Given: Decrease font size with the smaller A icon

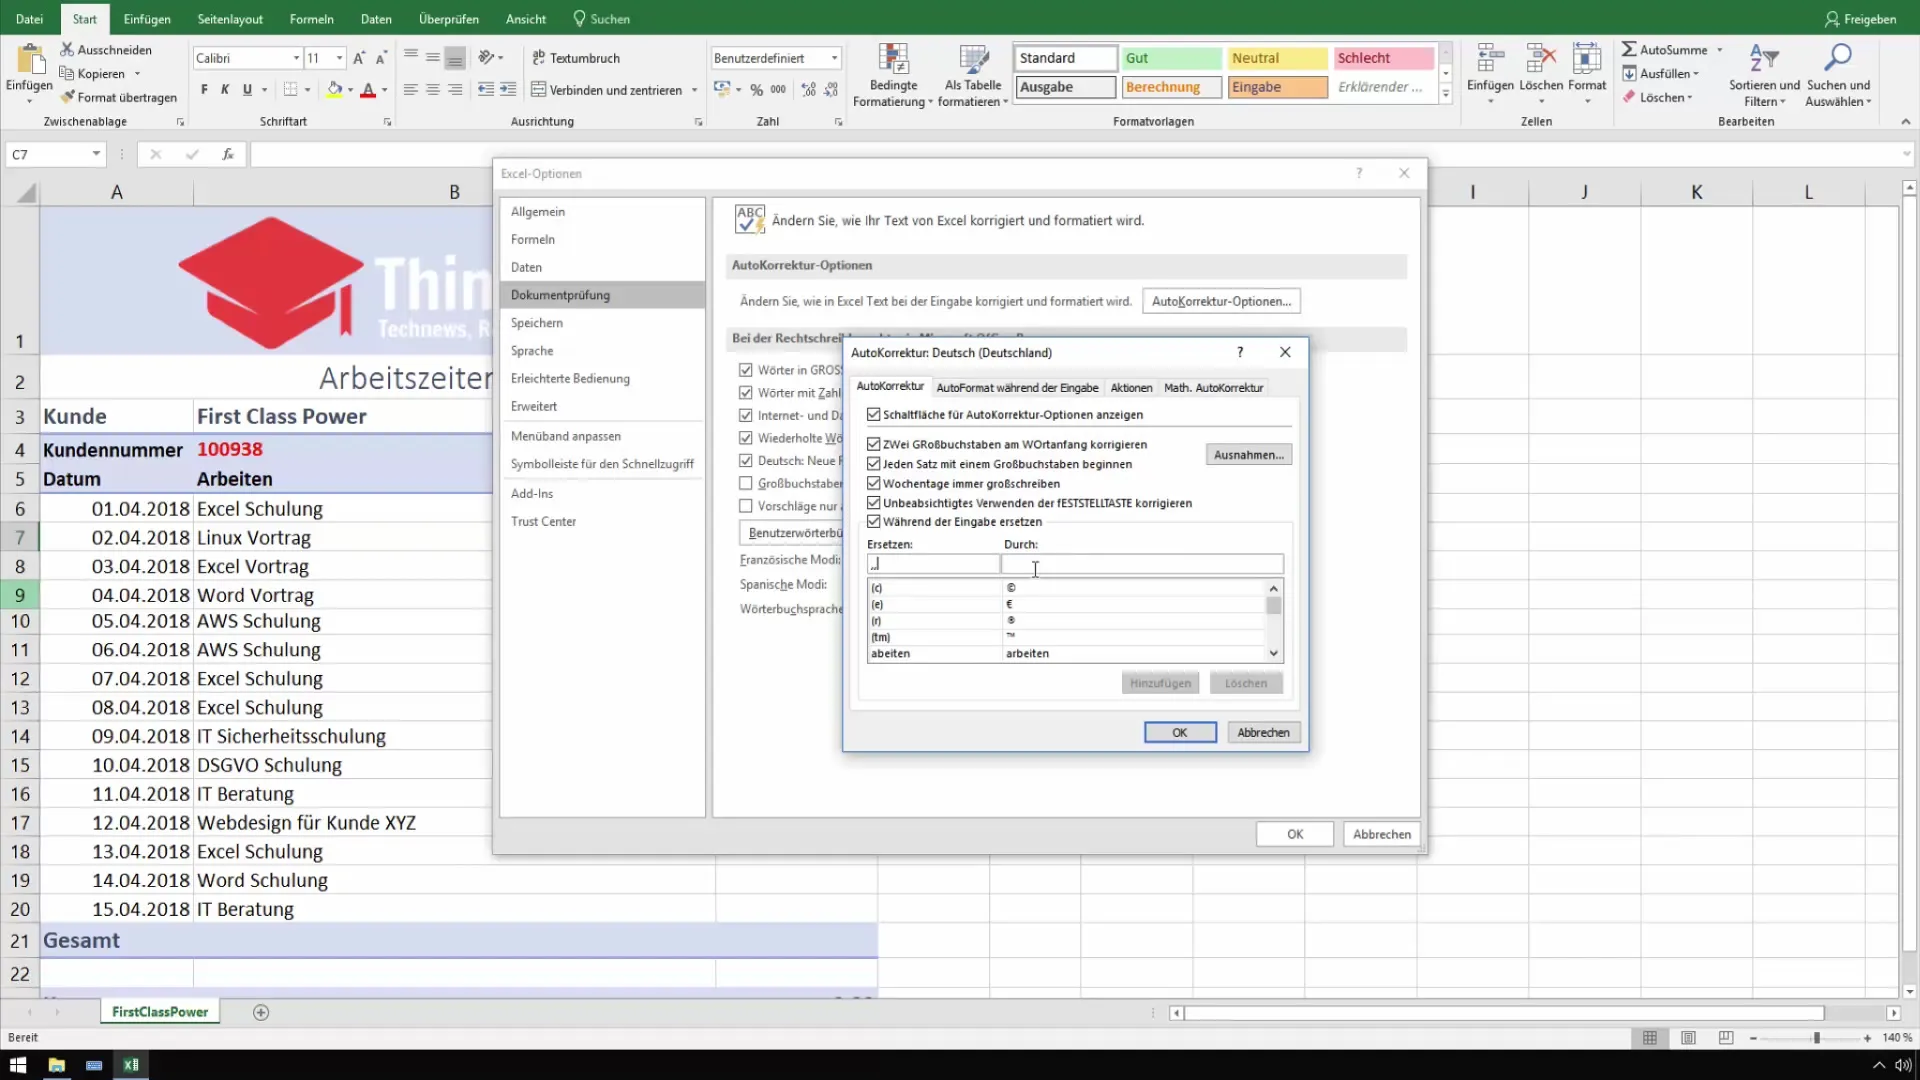Looking at the screenshot, I should coord(381,58).
